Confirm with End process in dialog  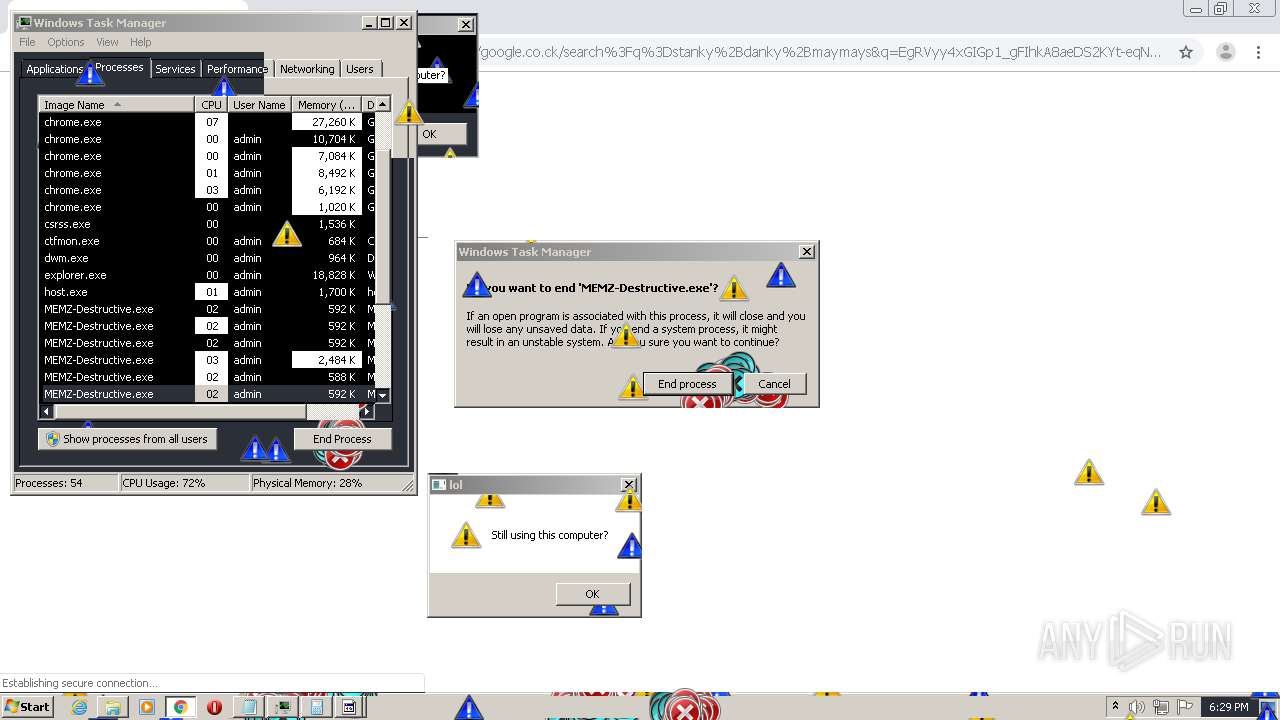[x=687, y=384]
